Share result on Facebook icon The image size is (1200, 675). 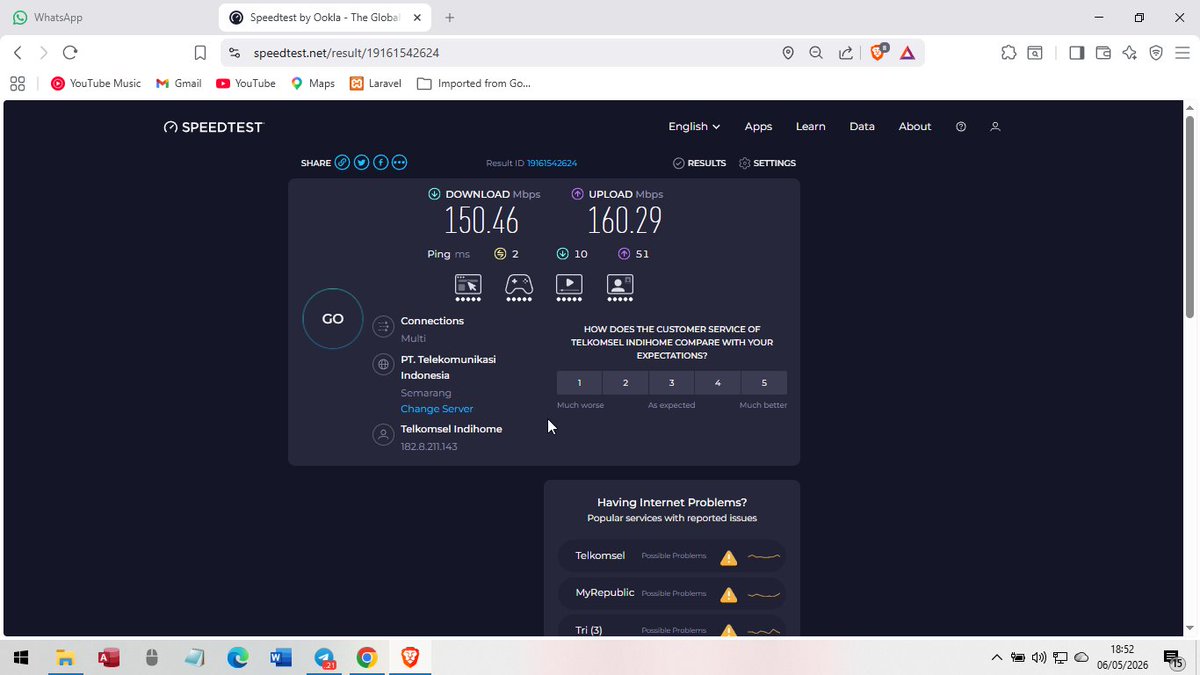pyautogui.click(x=381, y=163)
